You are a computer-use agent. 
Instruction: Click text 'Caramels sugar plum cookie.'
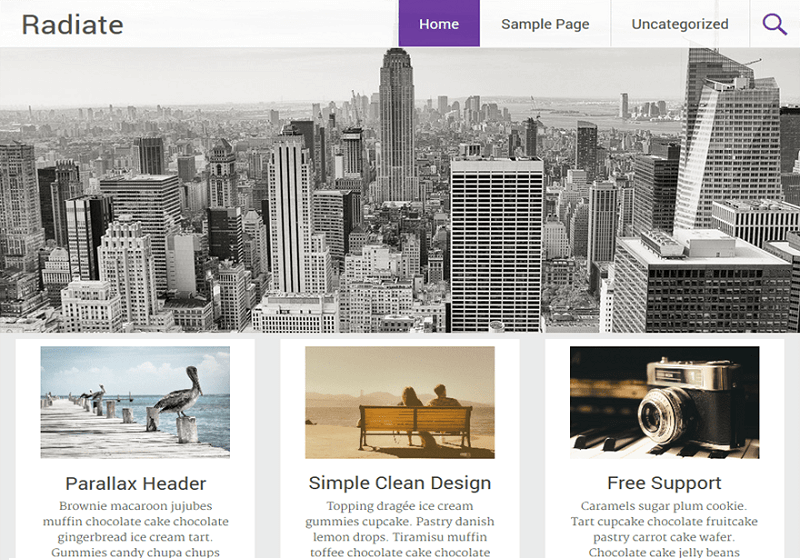(x=664, y=506)
